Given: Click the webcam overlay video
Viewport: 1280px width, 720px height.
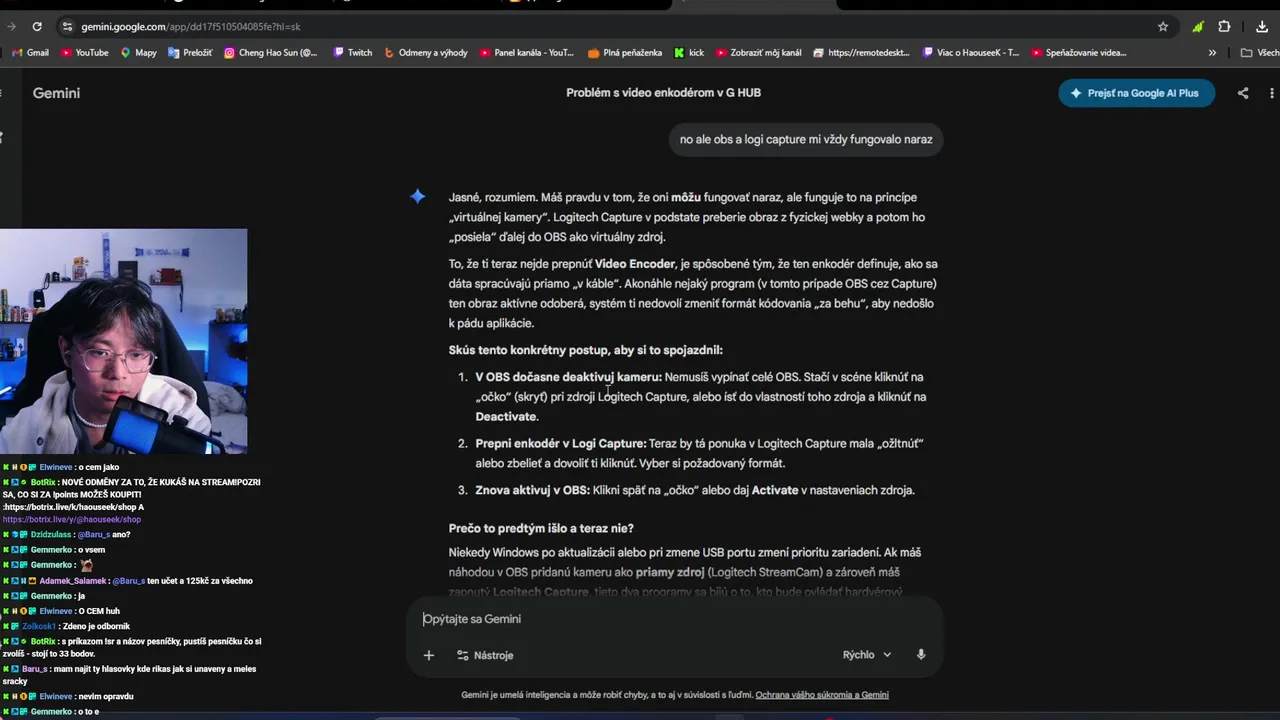Looking at the screenshot, I should pyautogui.click(x=123, y=341).
